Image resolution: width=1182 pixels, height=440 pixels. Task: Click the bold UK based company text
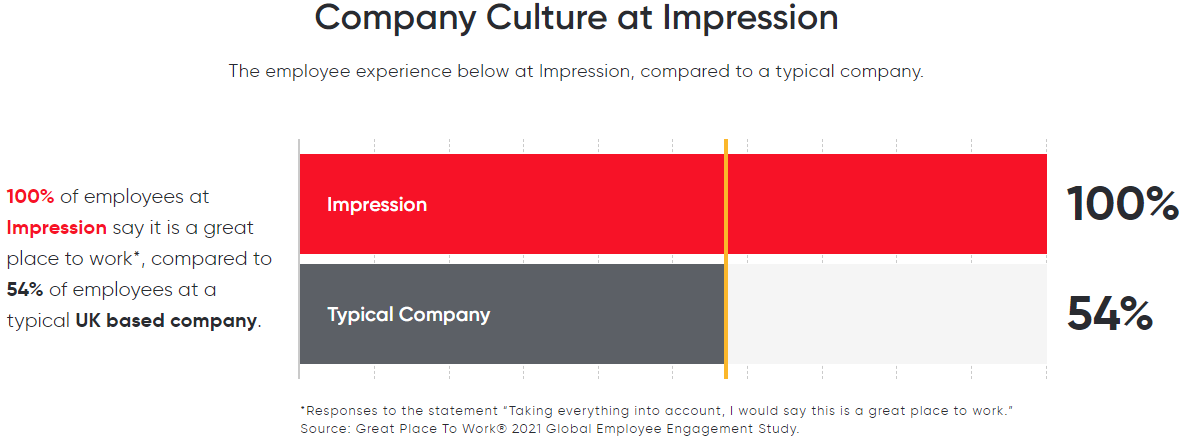pos(166,320)
